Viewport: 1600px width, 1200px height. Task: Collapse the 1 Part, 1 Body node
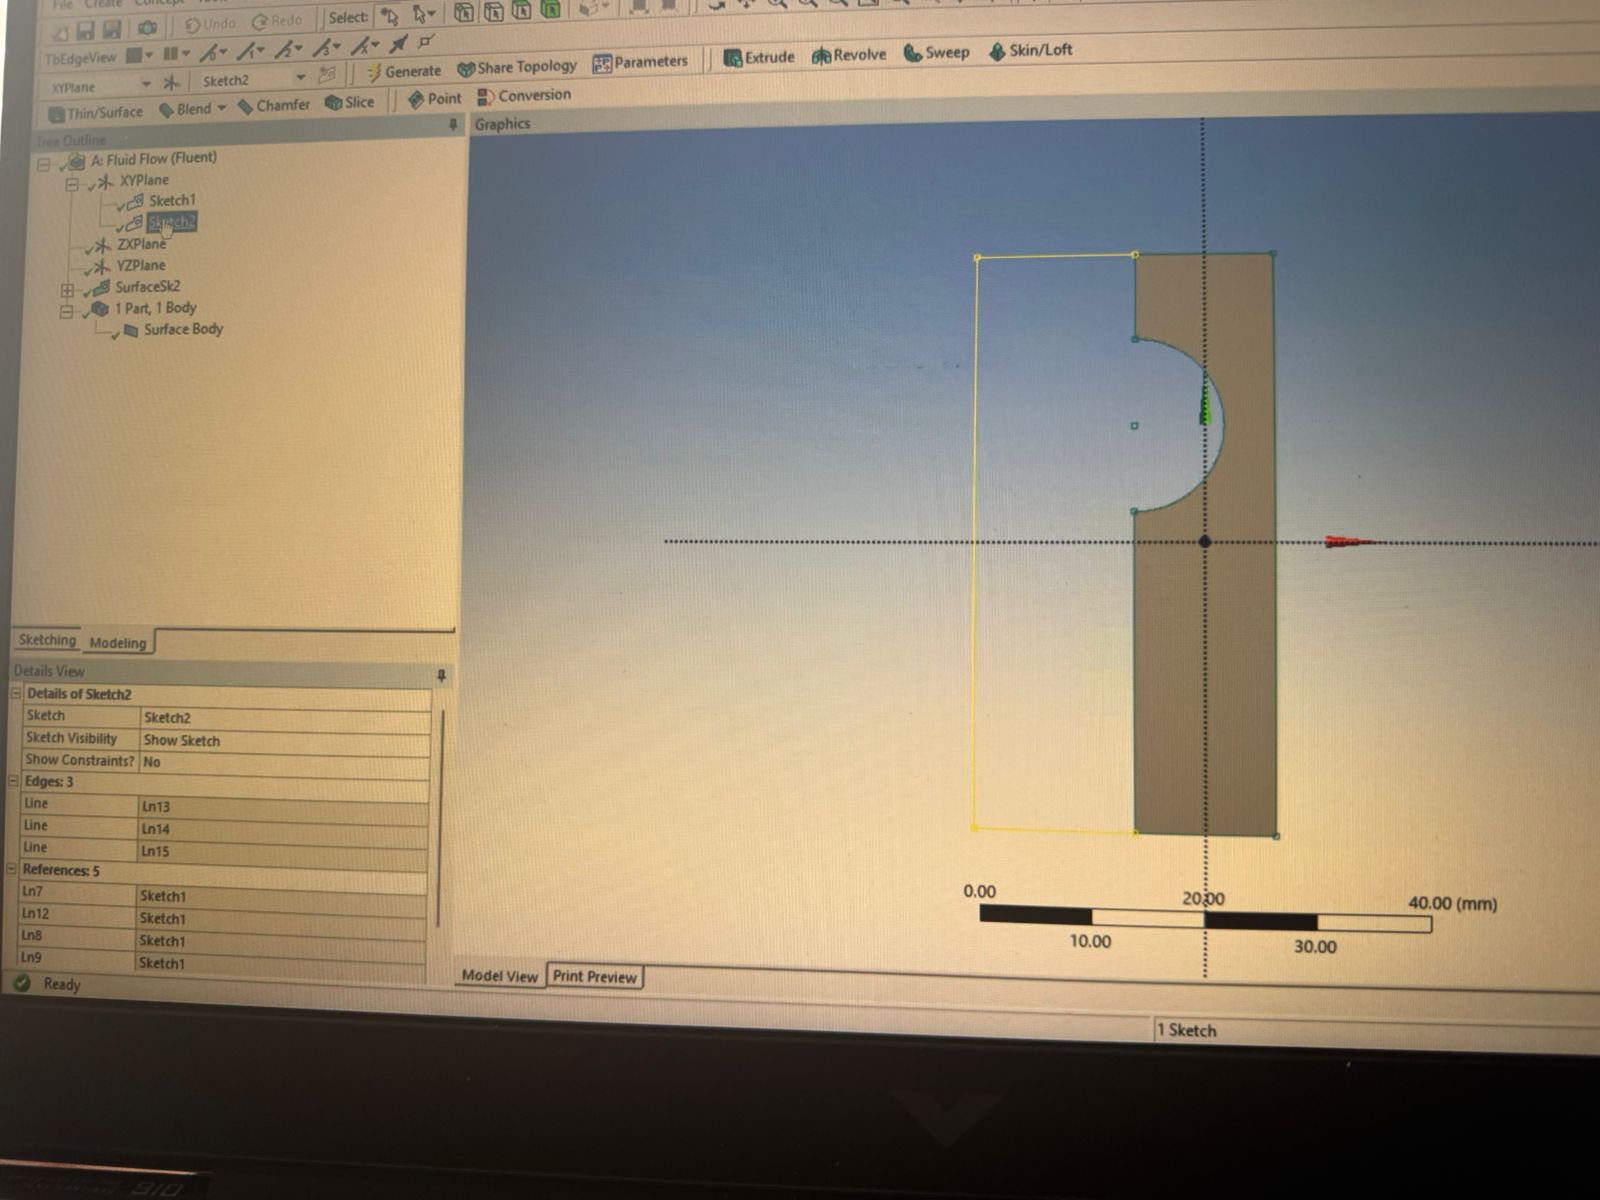(67, 311)
